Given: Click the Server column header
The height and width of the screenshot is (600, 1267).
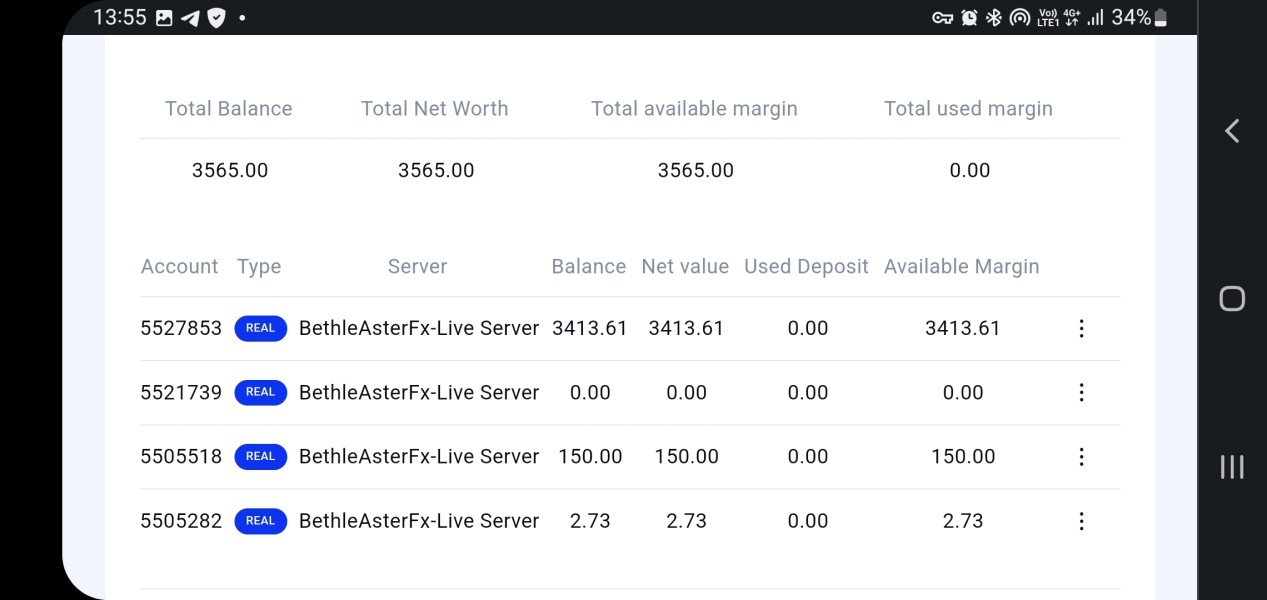Looking at the screenshot, I should [x=417, y=266].
